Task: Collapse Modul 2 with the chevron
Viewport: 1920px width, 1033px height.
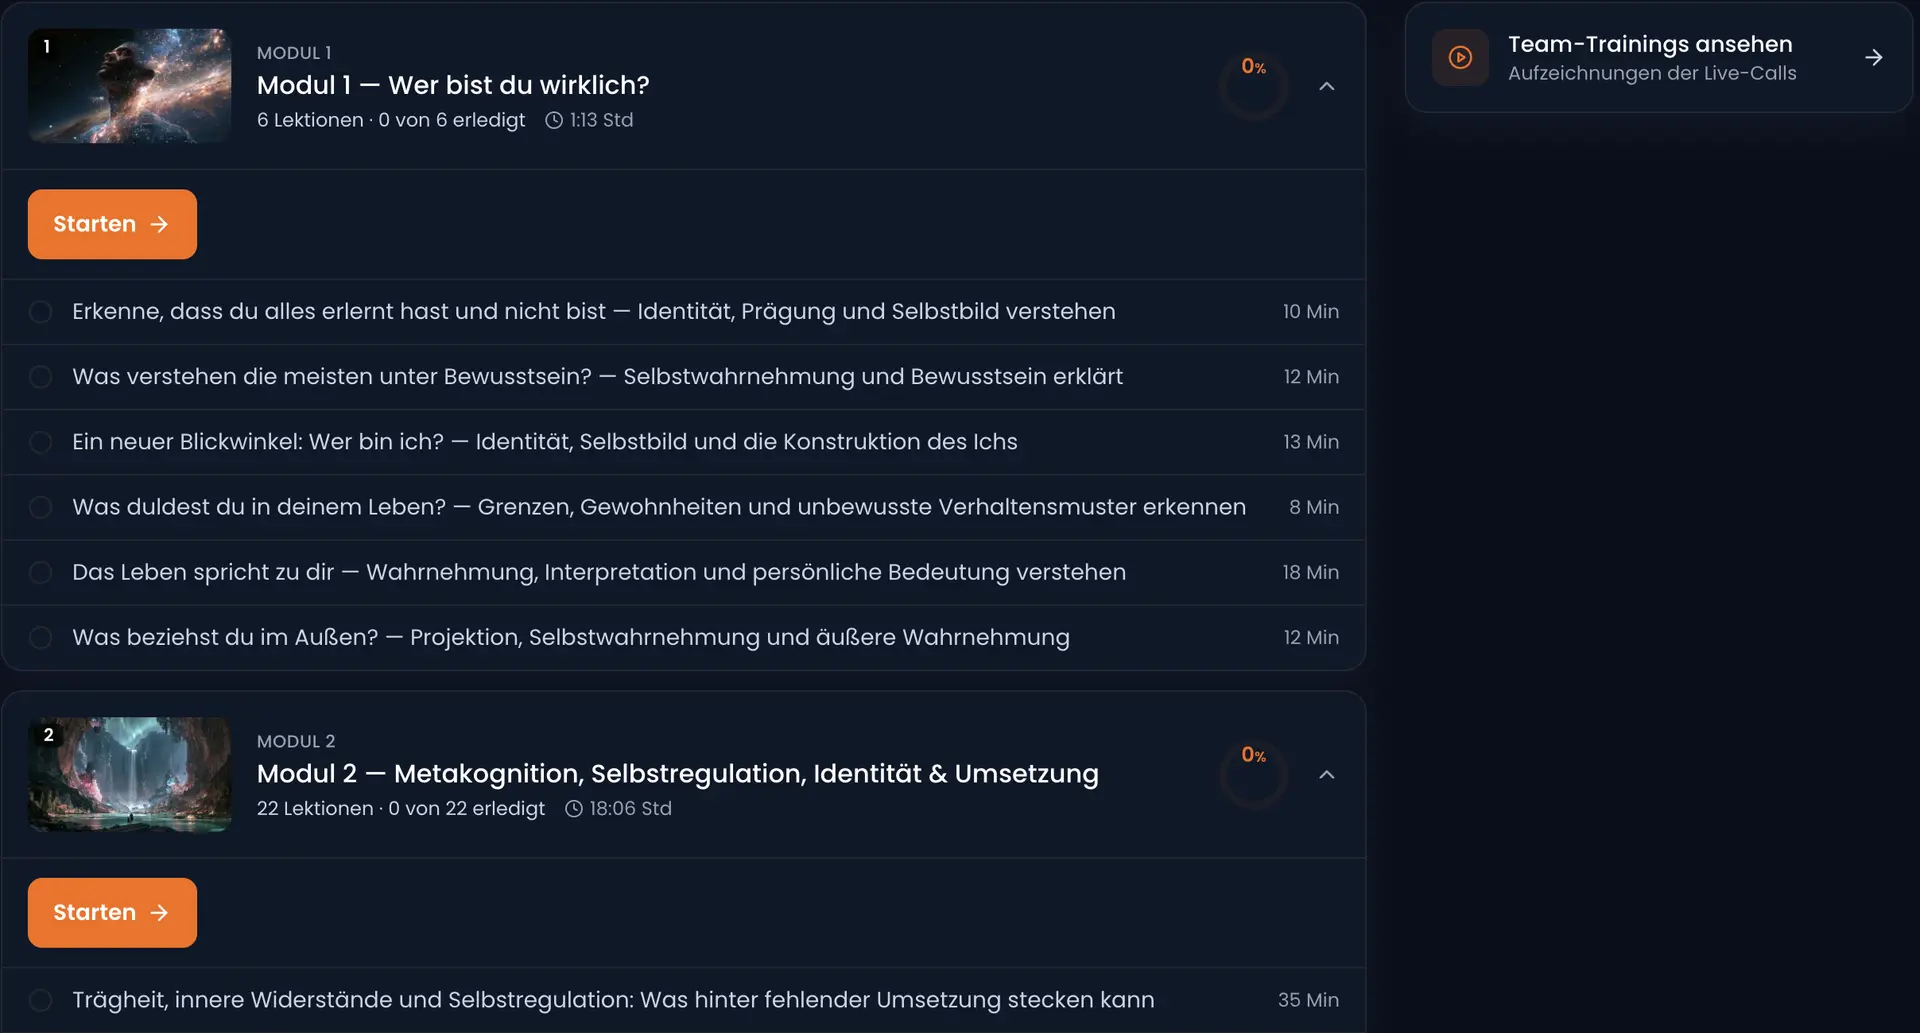Action: click(x=1327, y=775)
